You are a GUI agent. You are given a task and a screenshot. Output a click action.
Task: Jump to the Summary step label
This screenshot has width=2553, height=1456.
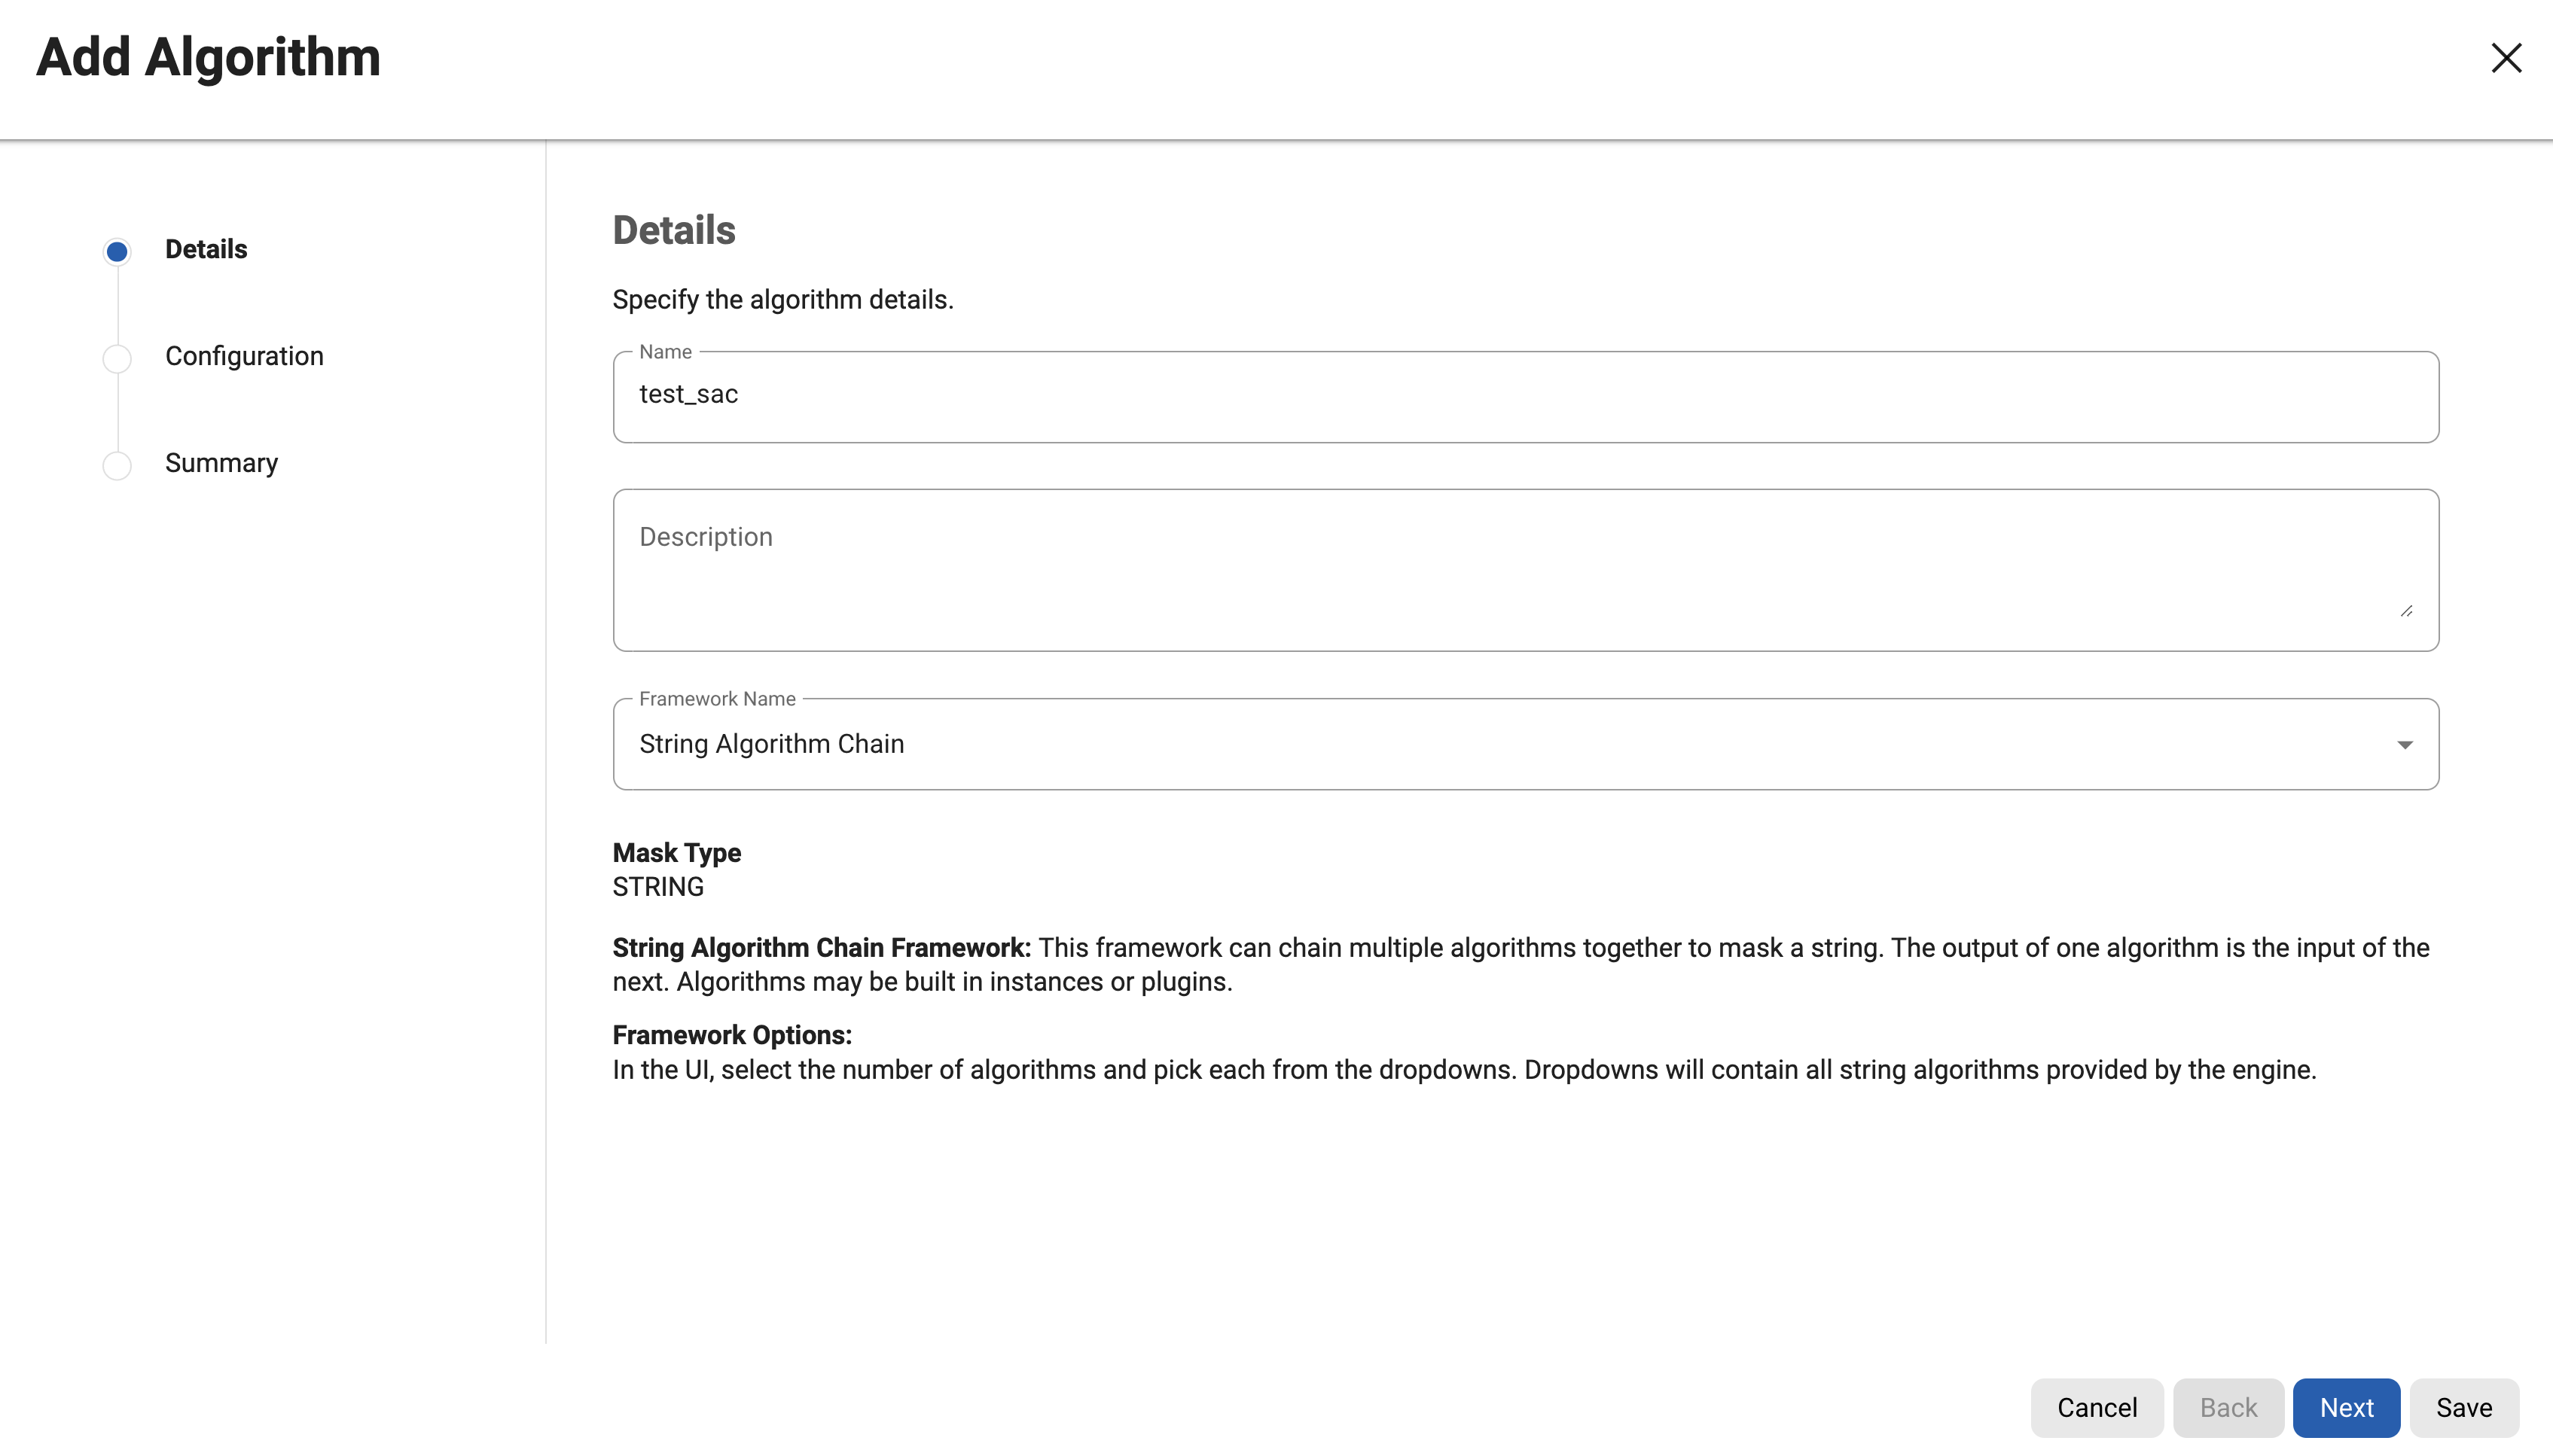(221, 464)
